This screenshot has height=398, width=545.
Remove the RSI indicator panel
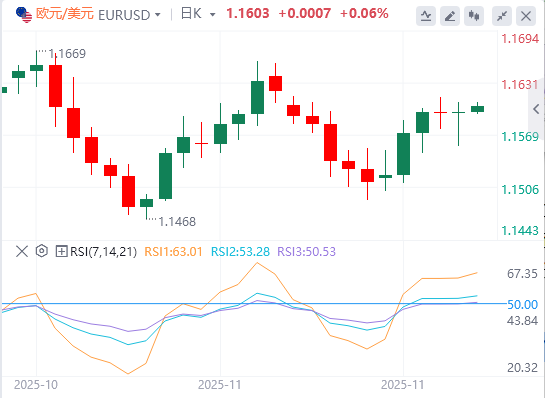pyautogui.click(x=22, y=251)
